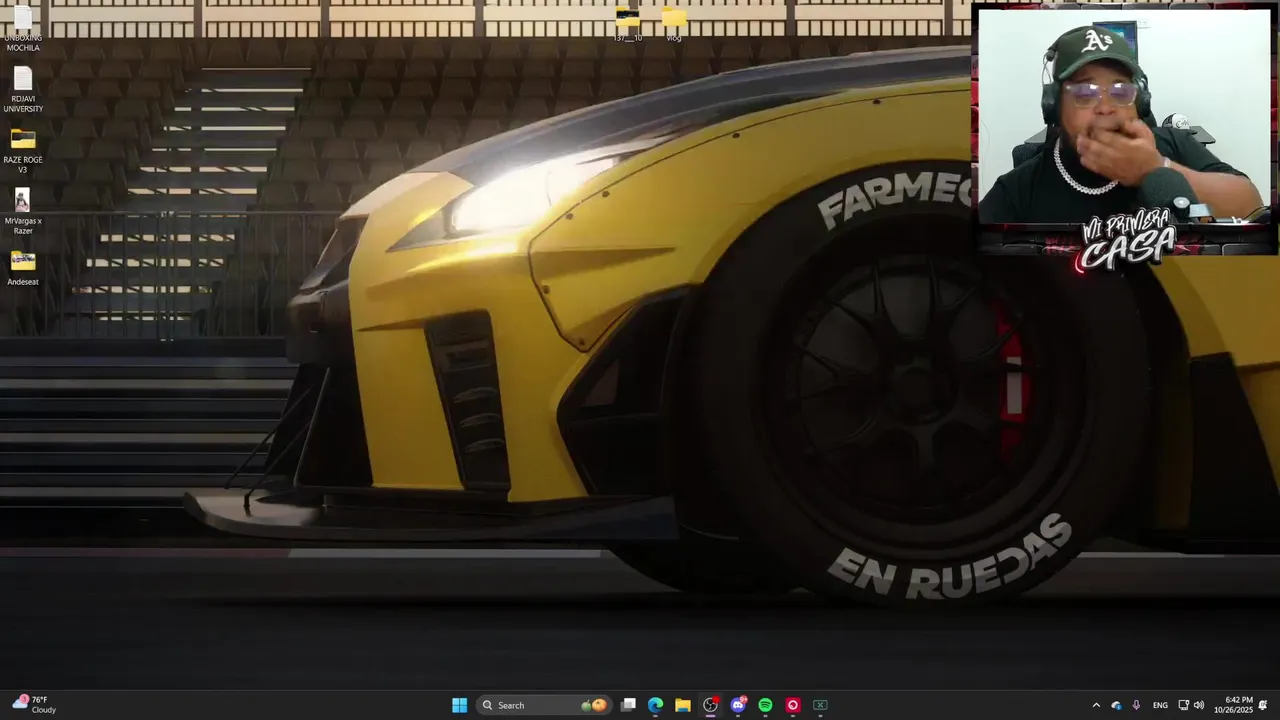Open the weather widget showing 76°F Cloudy
This screenshot has height=720, width=1280.
pyautogui.click(x=36, y=705)
